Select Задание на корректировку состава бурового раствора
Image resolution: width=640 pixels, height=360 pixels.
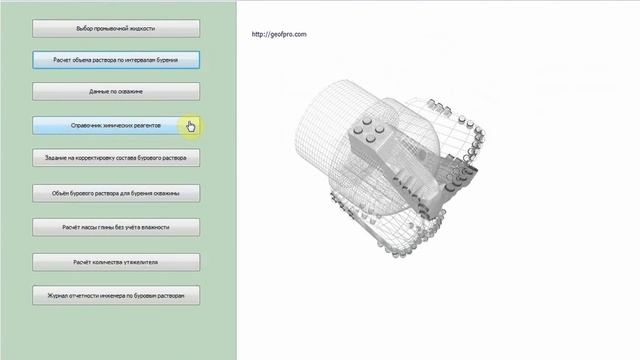(x=116, y=158)
